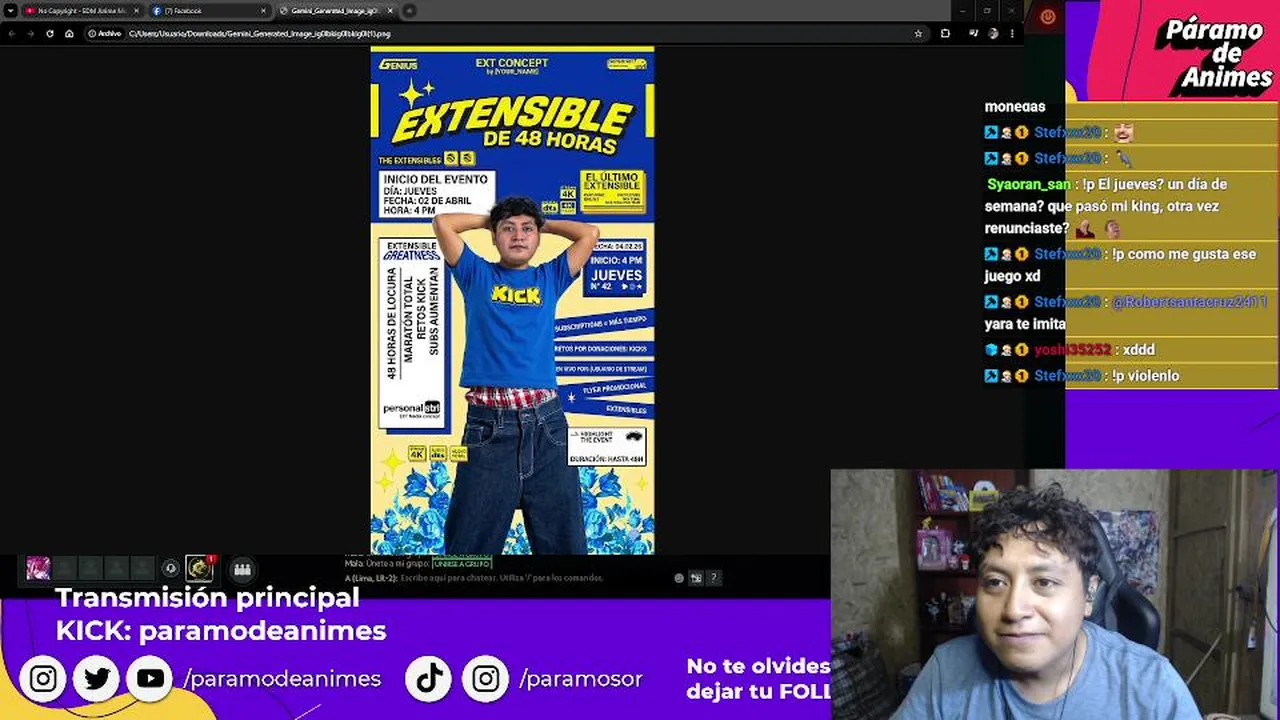Click the chat settings icon beside help

pyautogui.click(x=696, y=578)
